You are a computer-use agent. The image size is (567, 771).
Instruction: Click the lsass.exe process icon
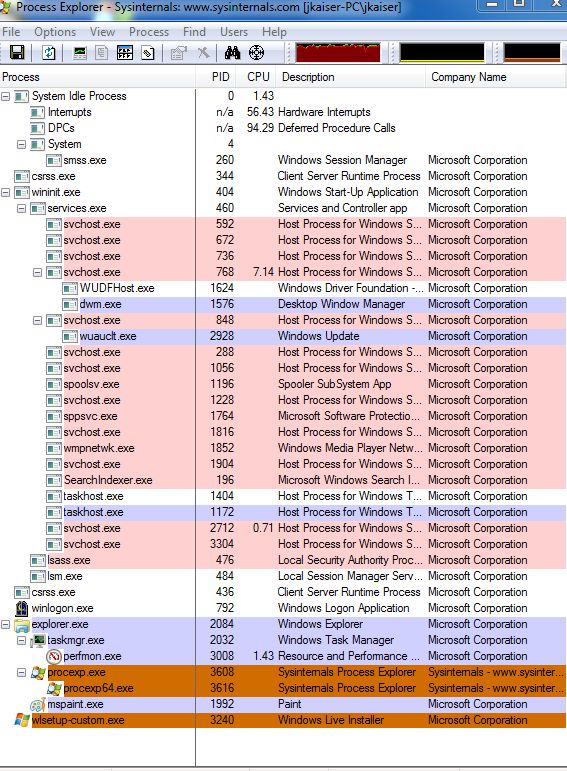pyautogui.click(x=38, y=561)
